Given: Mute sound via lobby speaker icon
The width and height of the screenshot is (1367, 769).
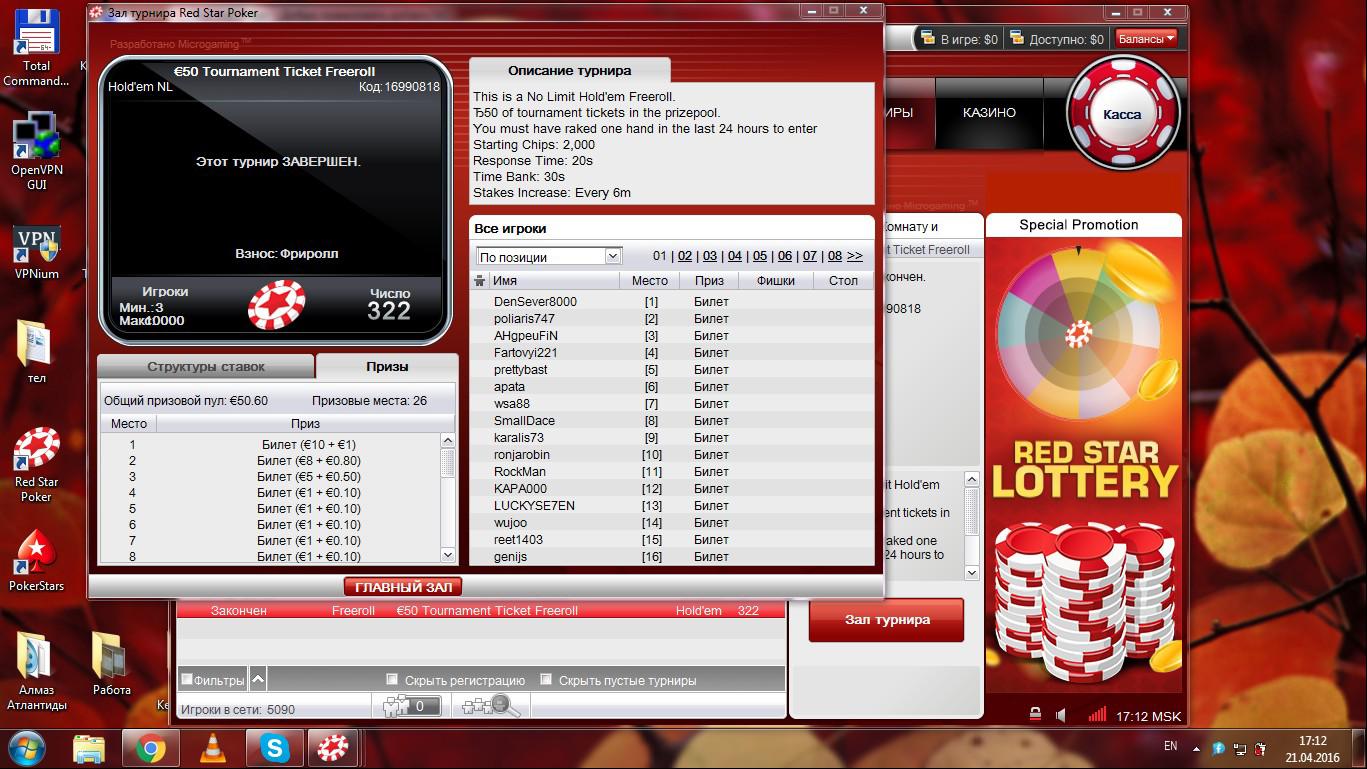Looking at the screenshot, I should (1061, 715).
